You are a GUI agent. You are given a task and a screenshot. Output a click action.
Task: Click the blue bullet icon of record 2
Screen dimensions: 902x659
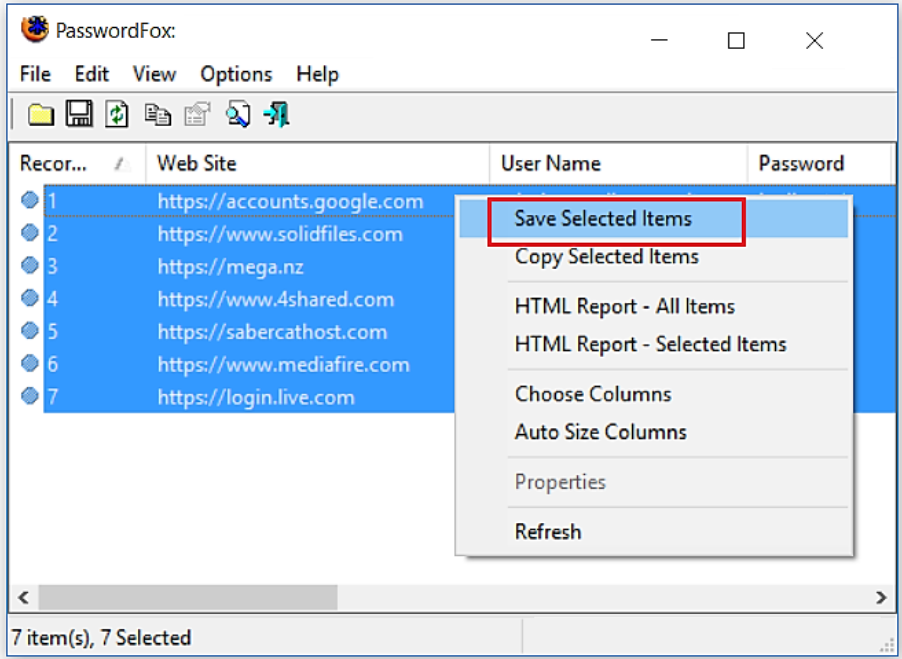29,233
